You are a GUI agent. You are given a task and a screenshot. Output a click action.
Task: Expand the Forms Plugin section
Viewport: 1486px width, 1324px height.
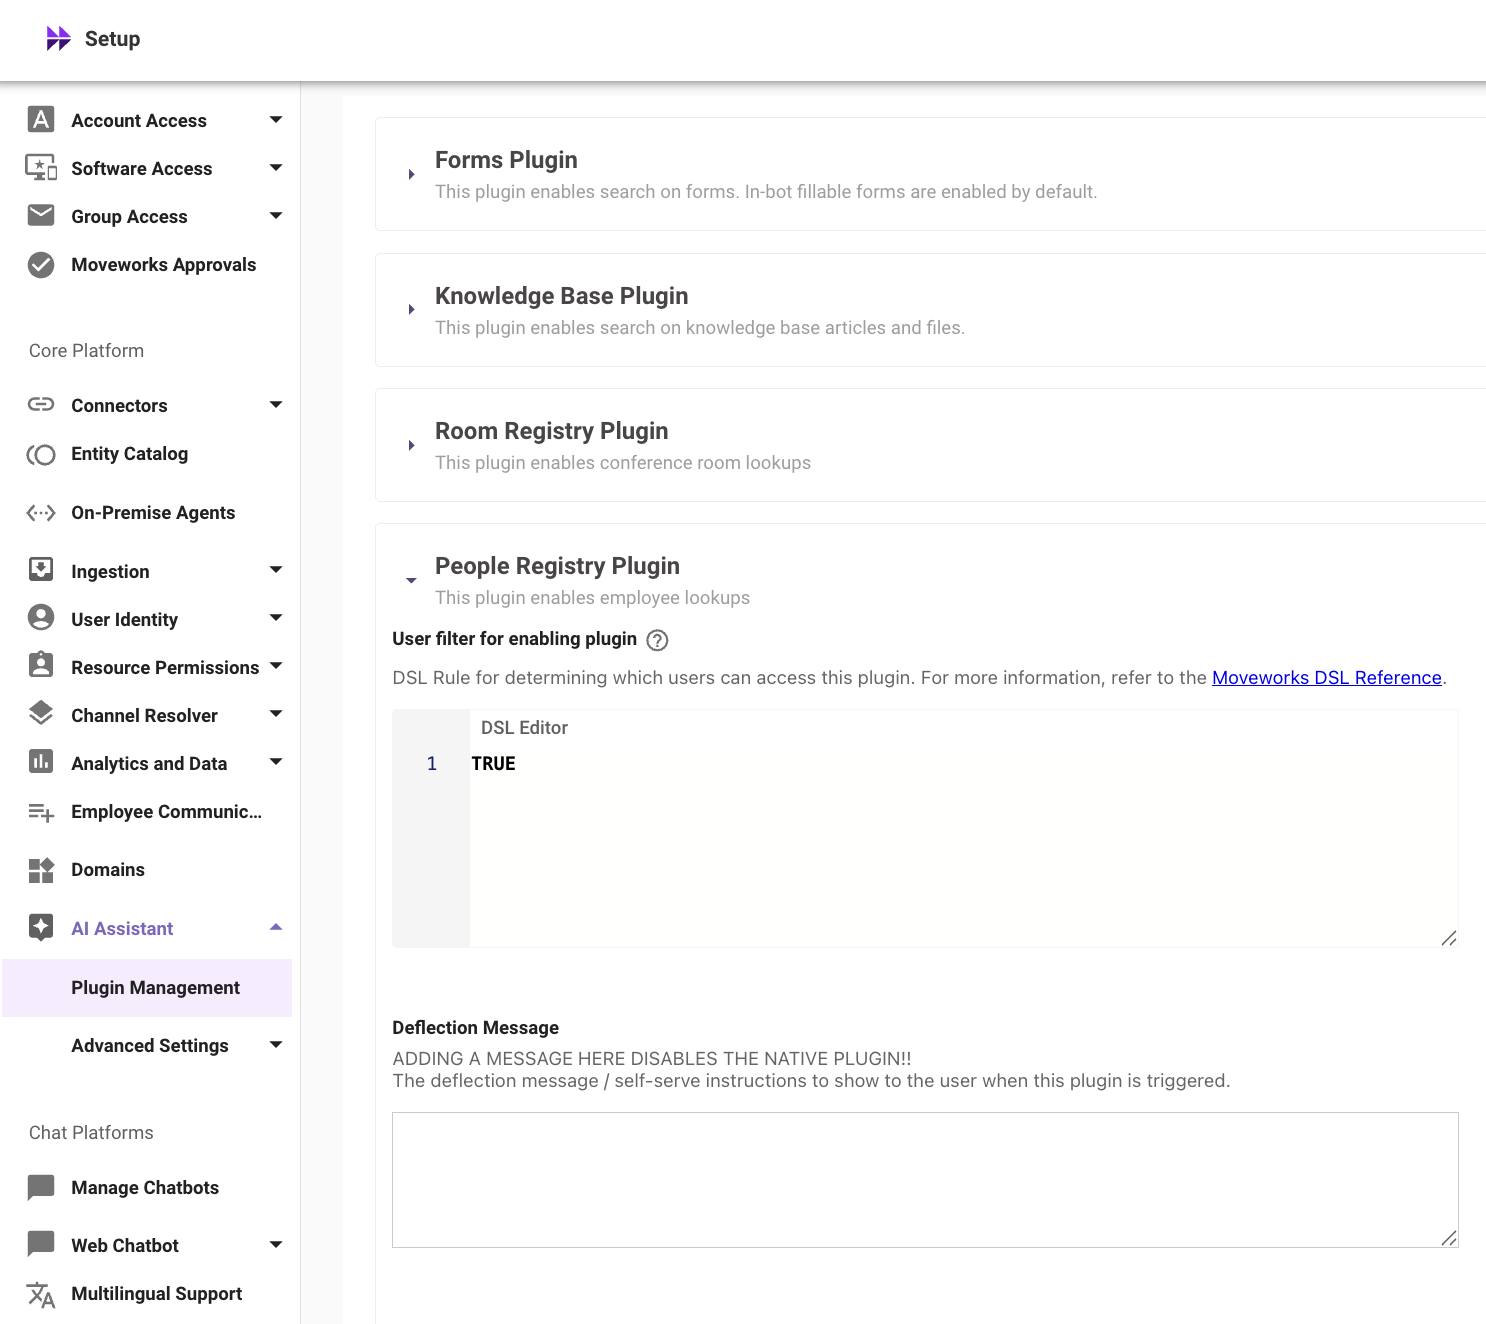pos(411,175)
